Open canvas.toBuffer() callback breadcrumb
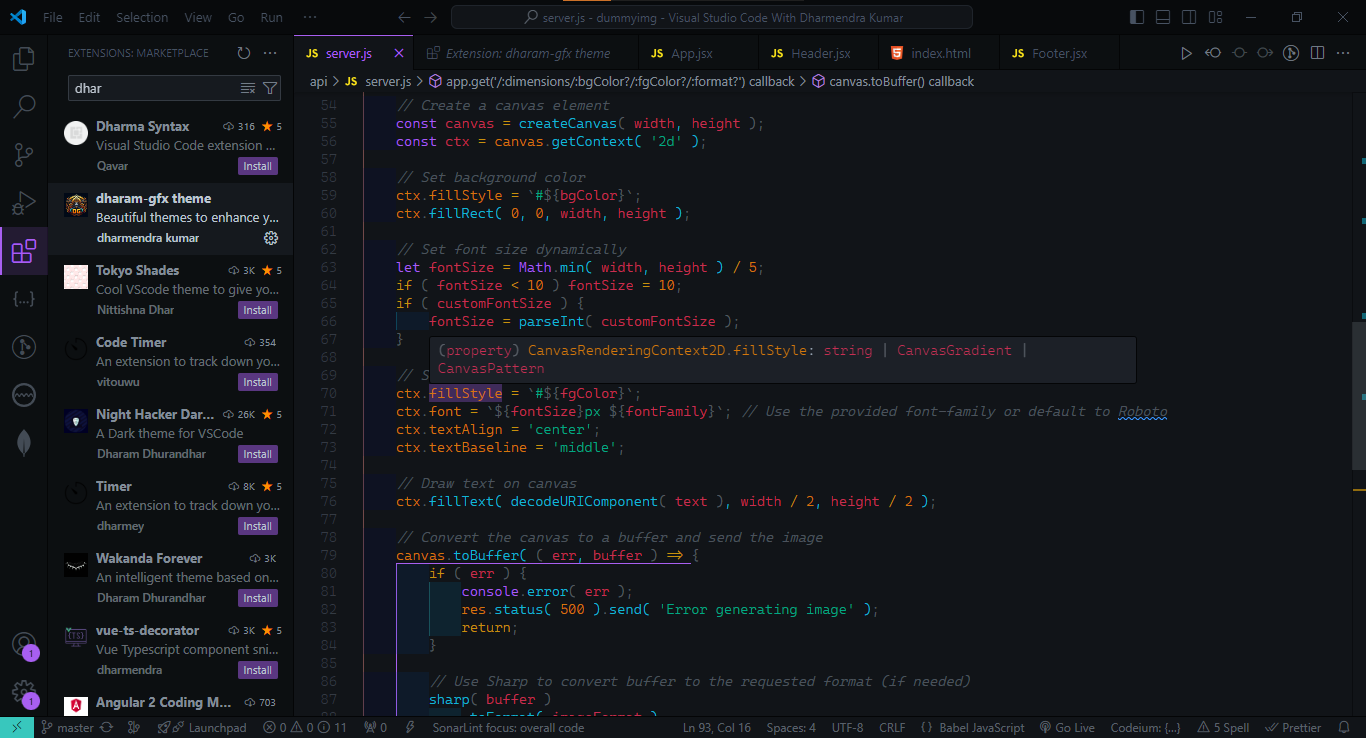Viewport: 1366px width, 738px height. pos(892,81)
